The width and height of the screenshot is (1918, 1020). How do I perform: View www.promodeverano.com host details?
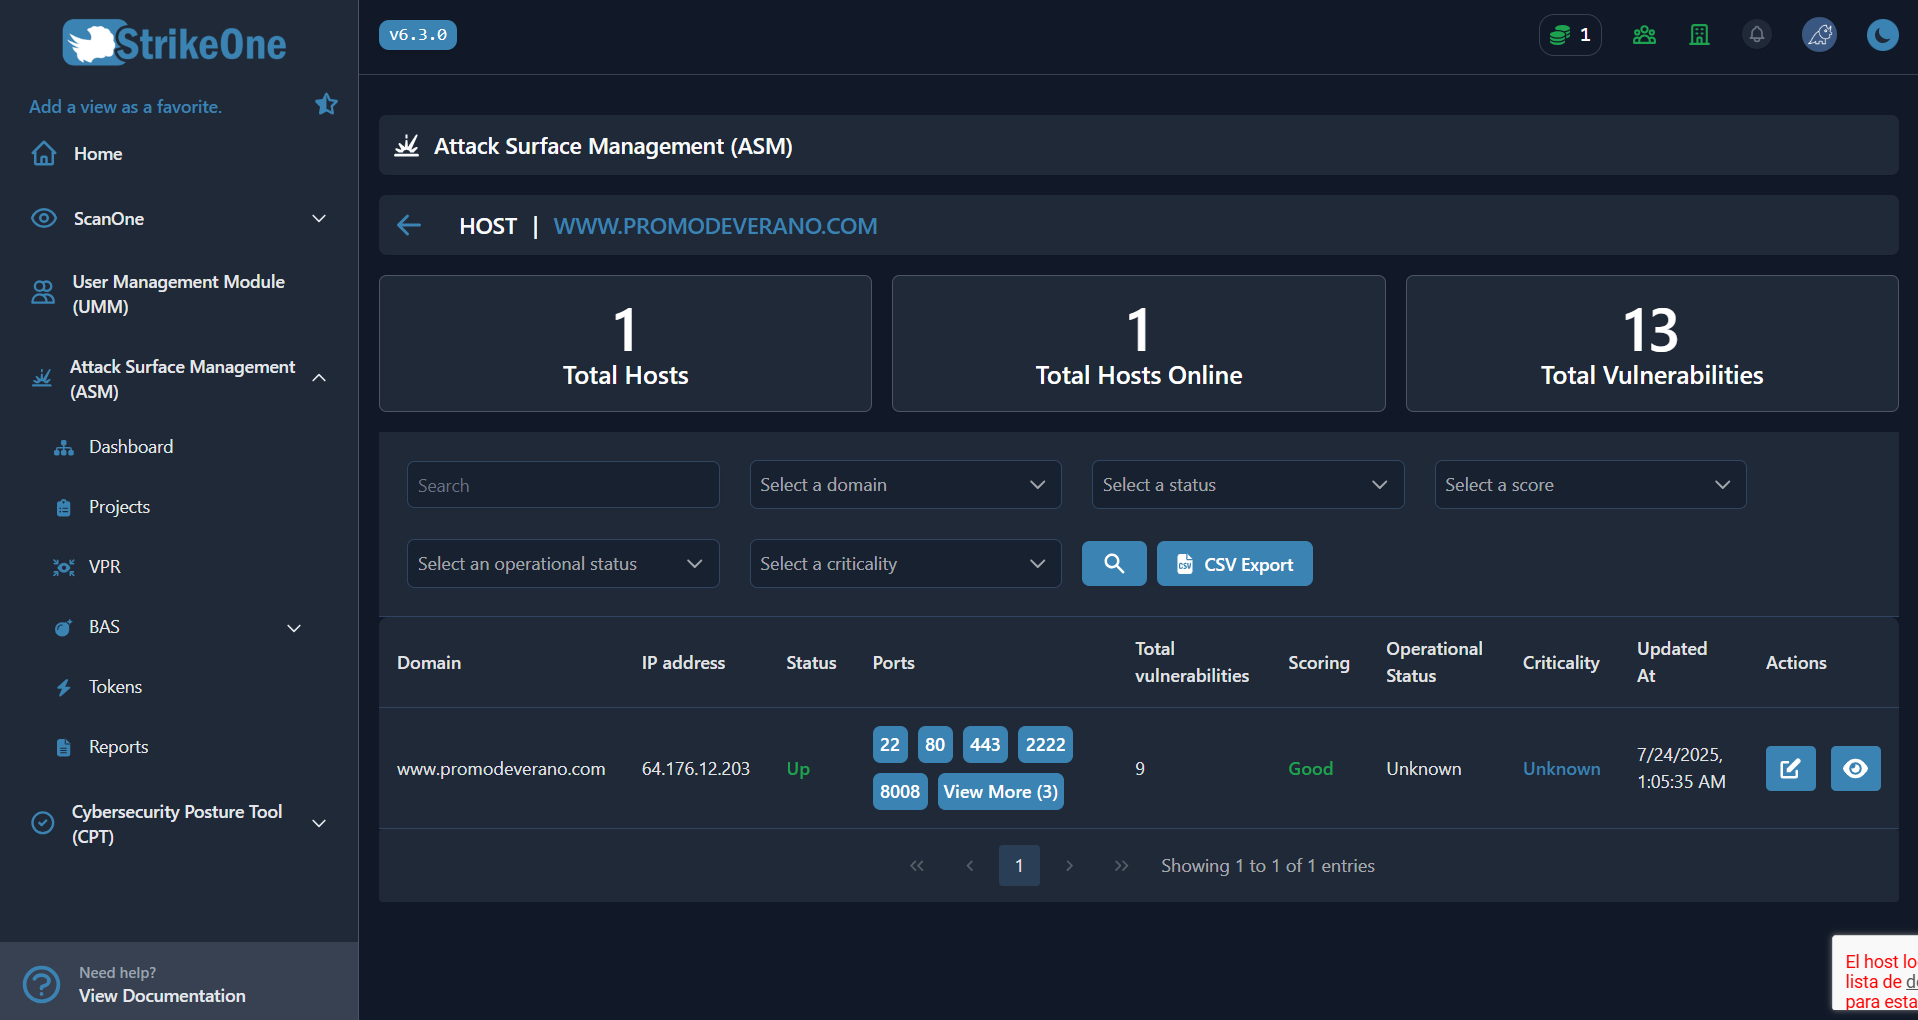pos(1855,768)
